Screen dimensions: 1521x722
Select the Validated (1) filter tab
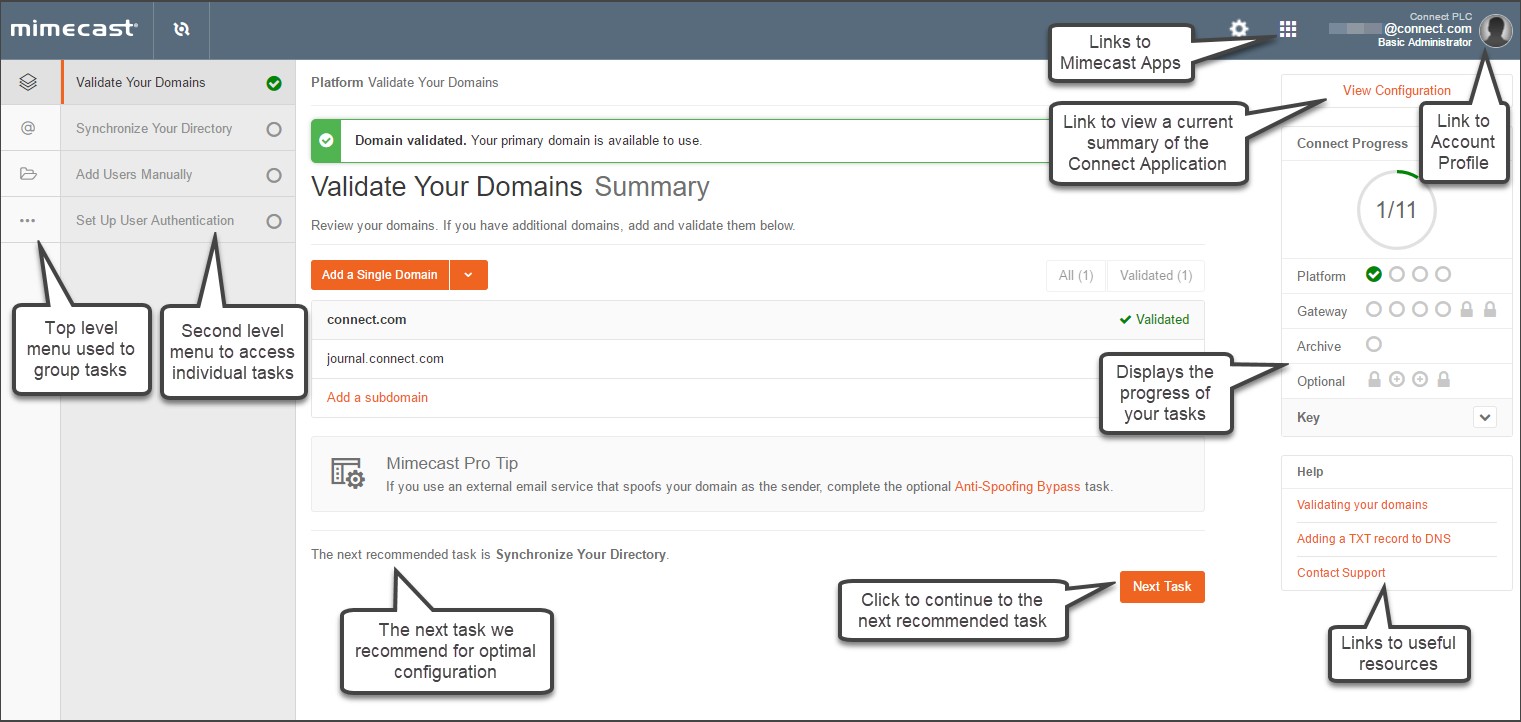coord(1155,275)
